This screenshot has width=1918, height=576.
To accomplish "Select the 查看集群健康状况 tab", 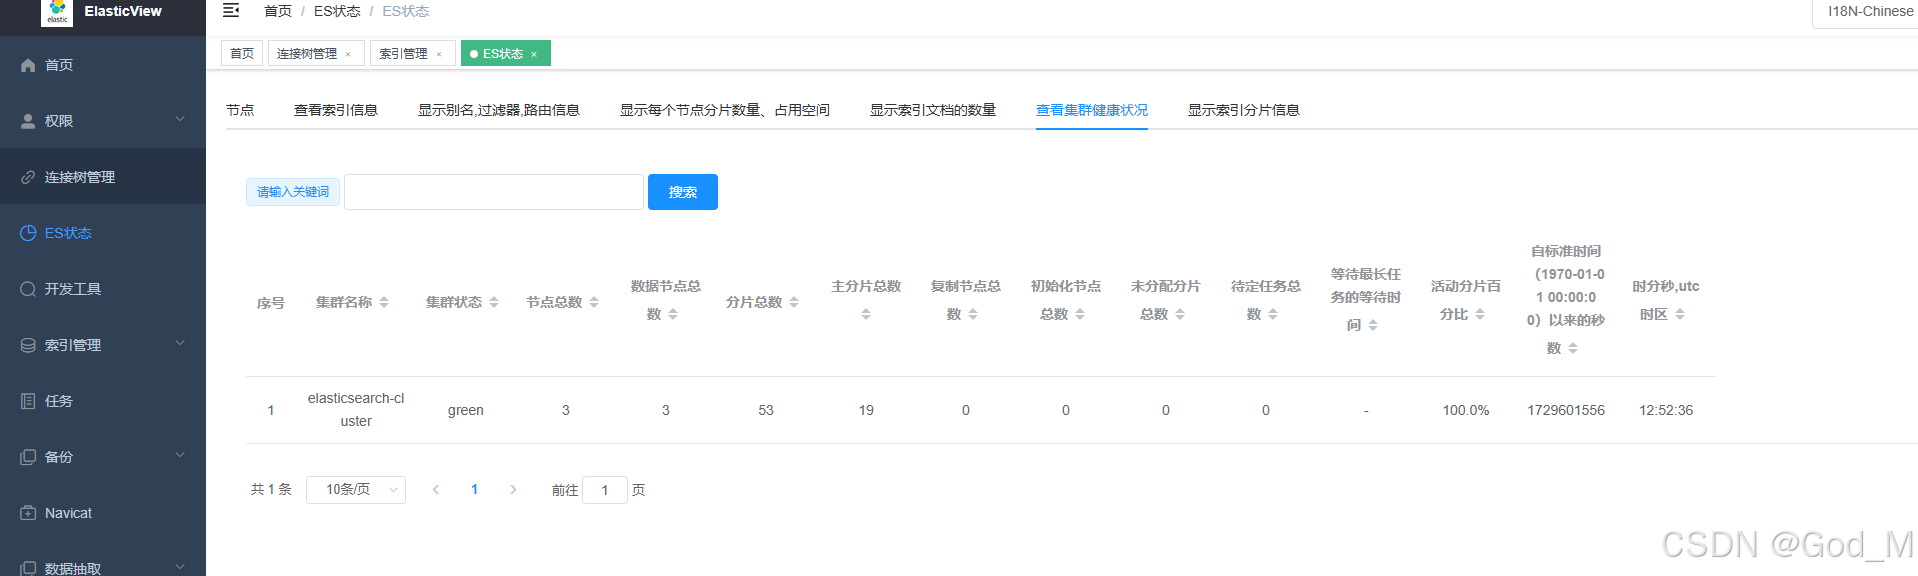I will click(x=1092, y=110).
